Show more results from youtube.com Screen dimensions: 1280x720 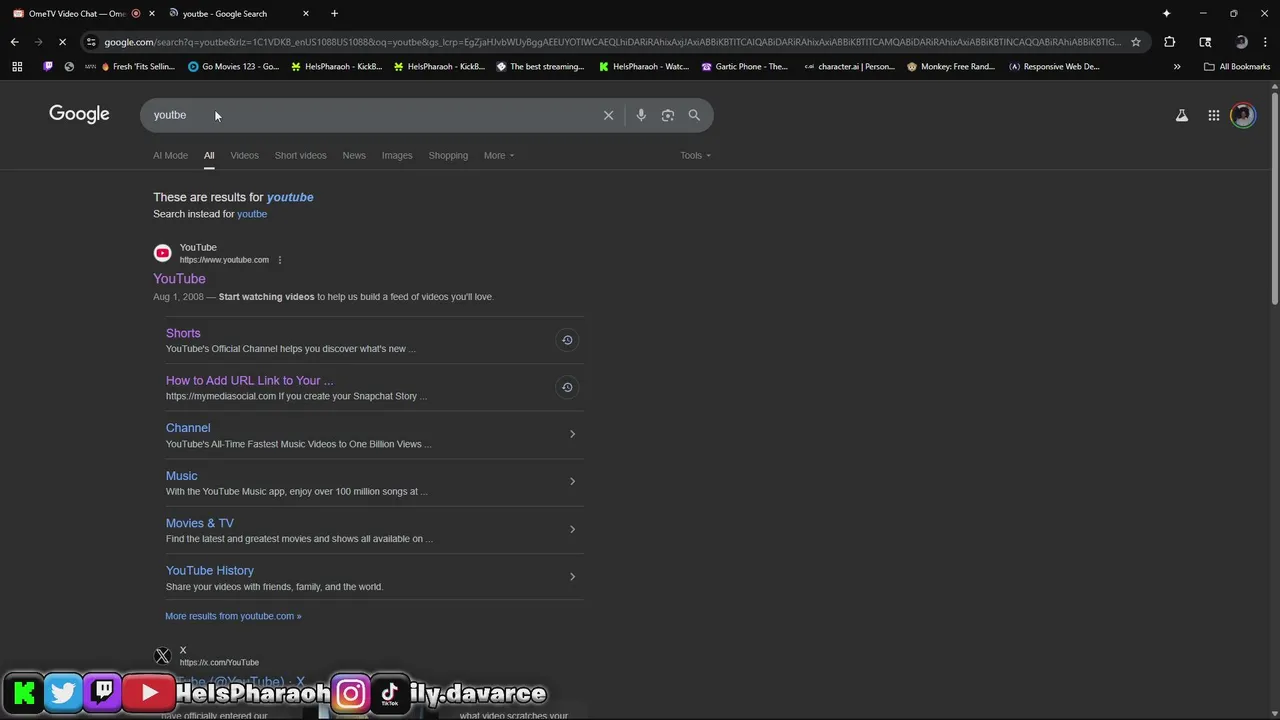tap(233, 616)
